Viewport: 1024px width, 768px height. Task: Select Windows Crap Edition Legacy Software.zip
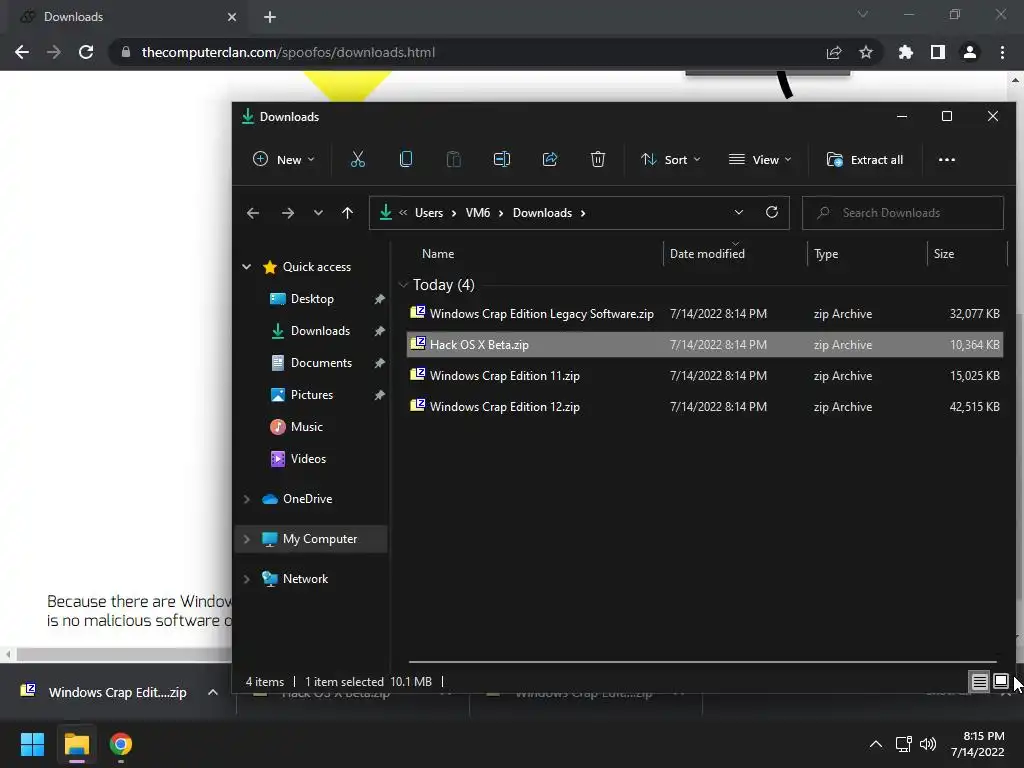(705, 313)
